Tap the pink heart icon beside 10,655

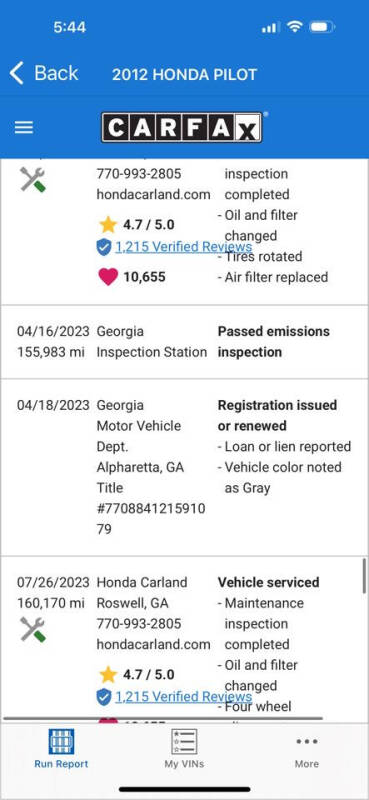(108, 277)
